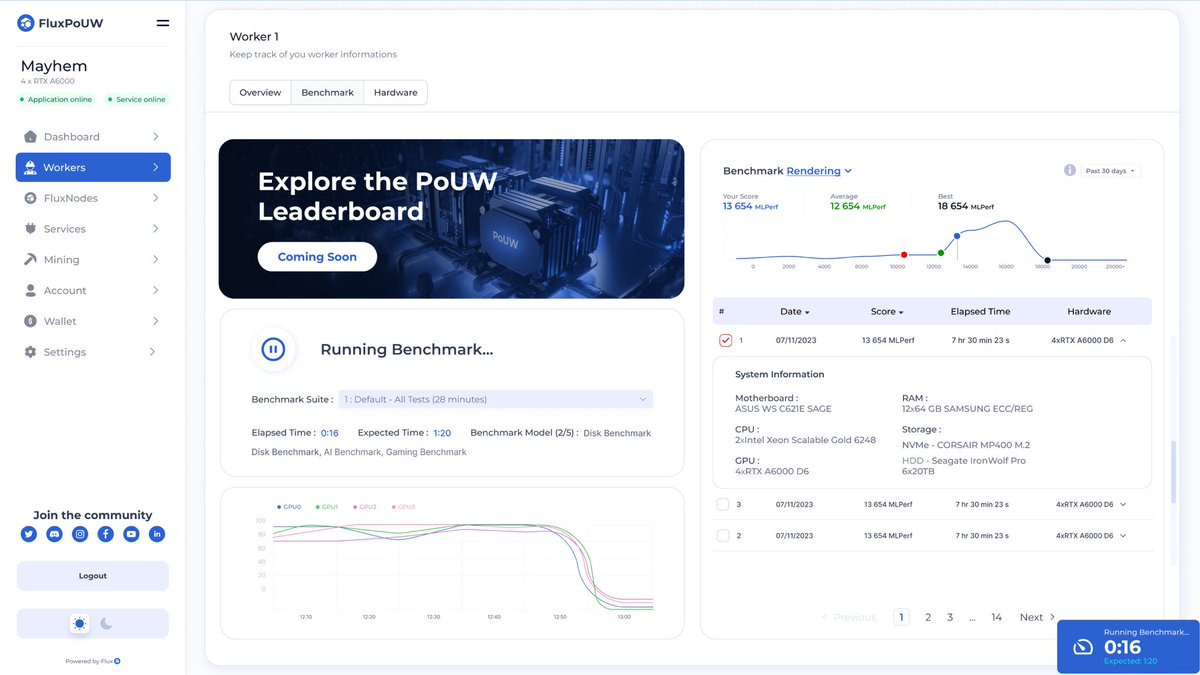1200x675 pixels.
Task: Check the checkbox for benchmark row 3
Action: click(723, 504)
